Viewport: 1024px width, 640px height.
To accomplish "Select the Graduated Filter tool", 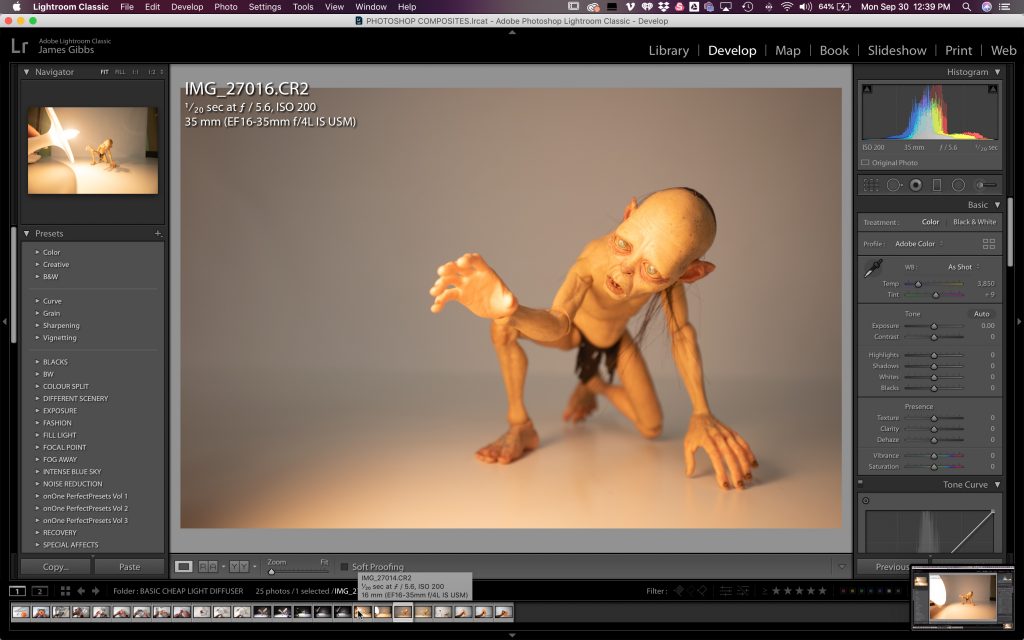I will [936, 185].
